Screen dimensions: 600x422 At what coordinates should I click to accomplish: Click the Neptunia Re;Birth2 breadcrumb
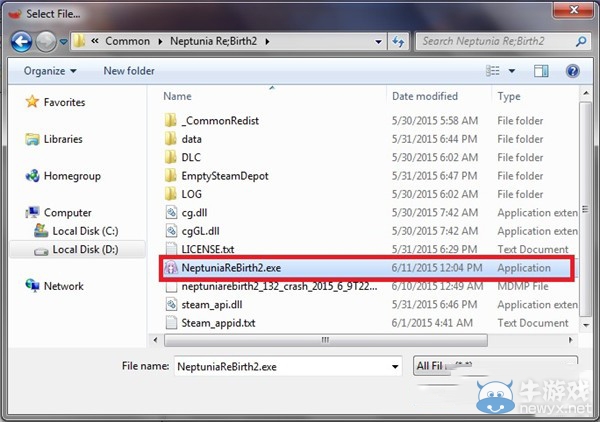tap(214, 41)
